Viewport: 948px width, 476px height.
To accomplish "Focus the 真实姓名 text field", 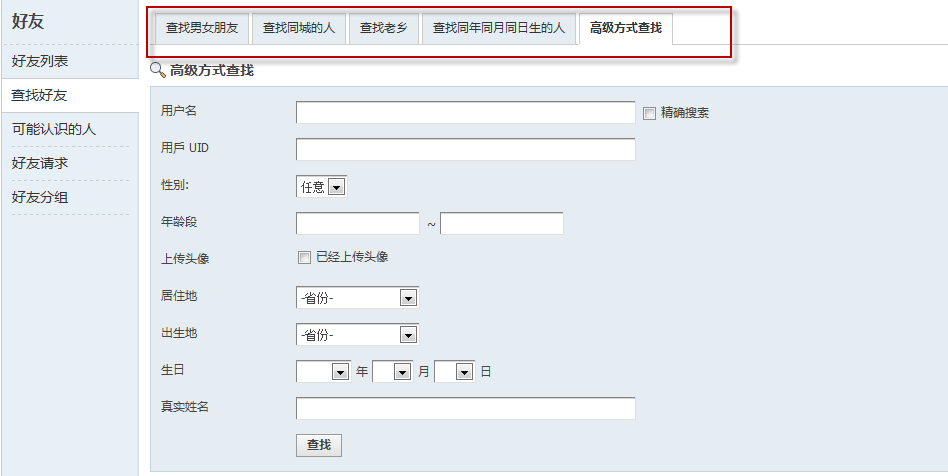I will (x=465, y=408).
